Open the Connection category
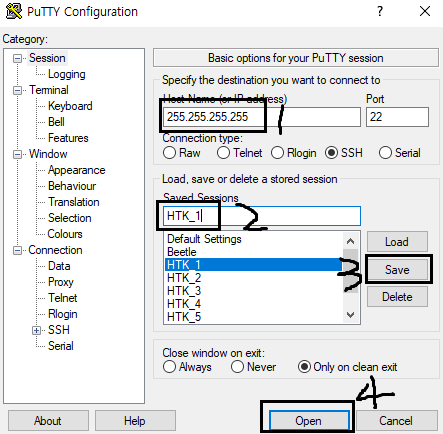 (55, 250)
